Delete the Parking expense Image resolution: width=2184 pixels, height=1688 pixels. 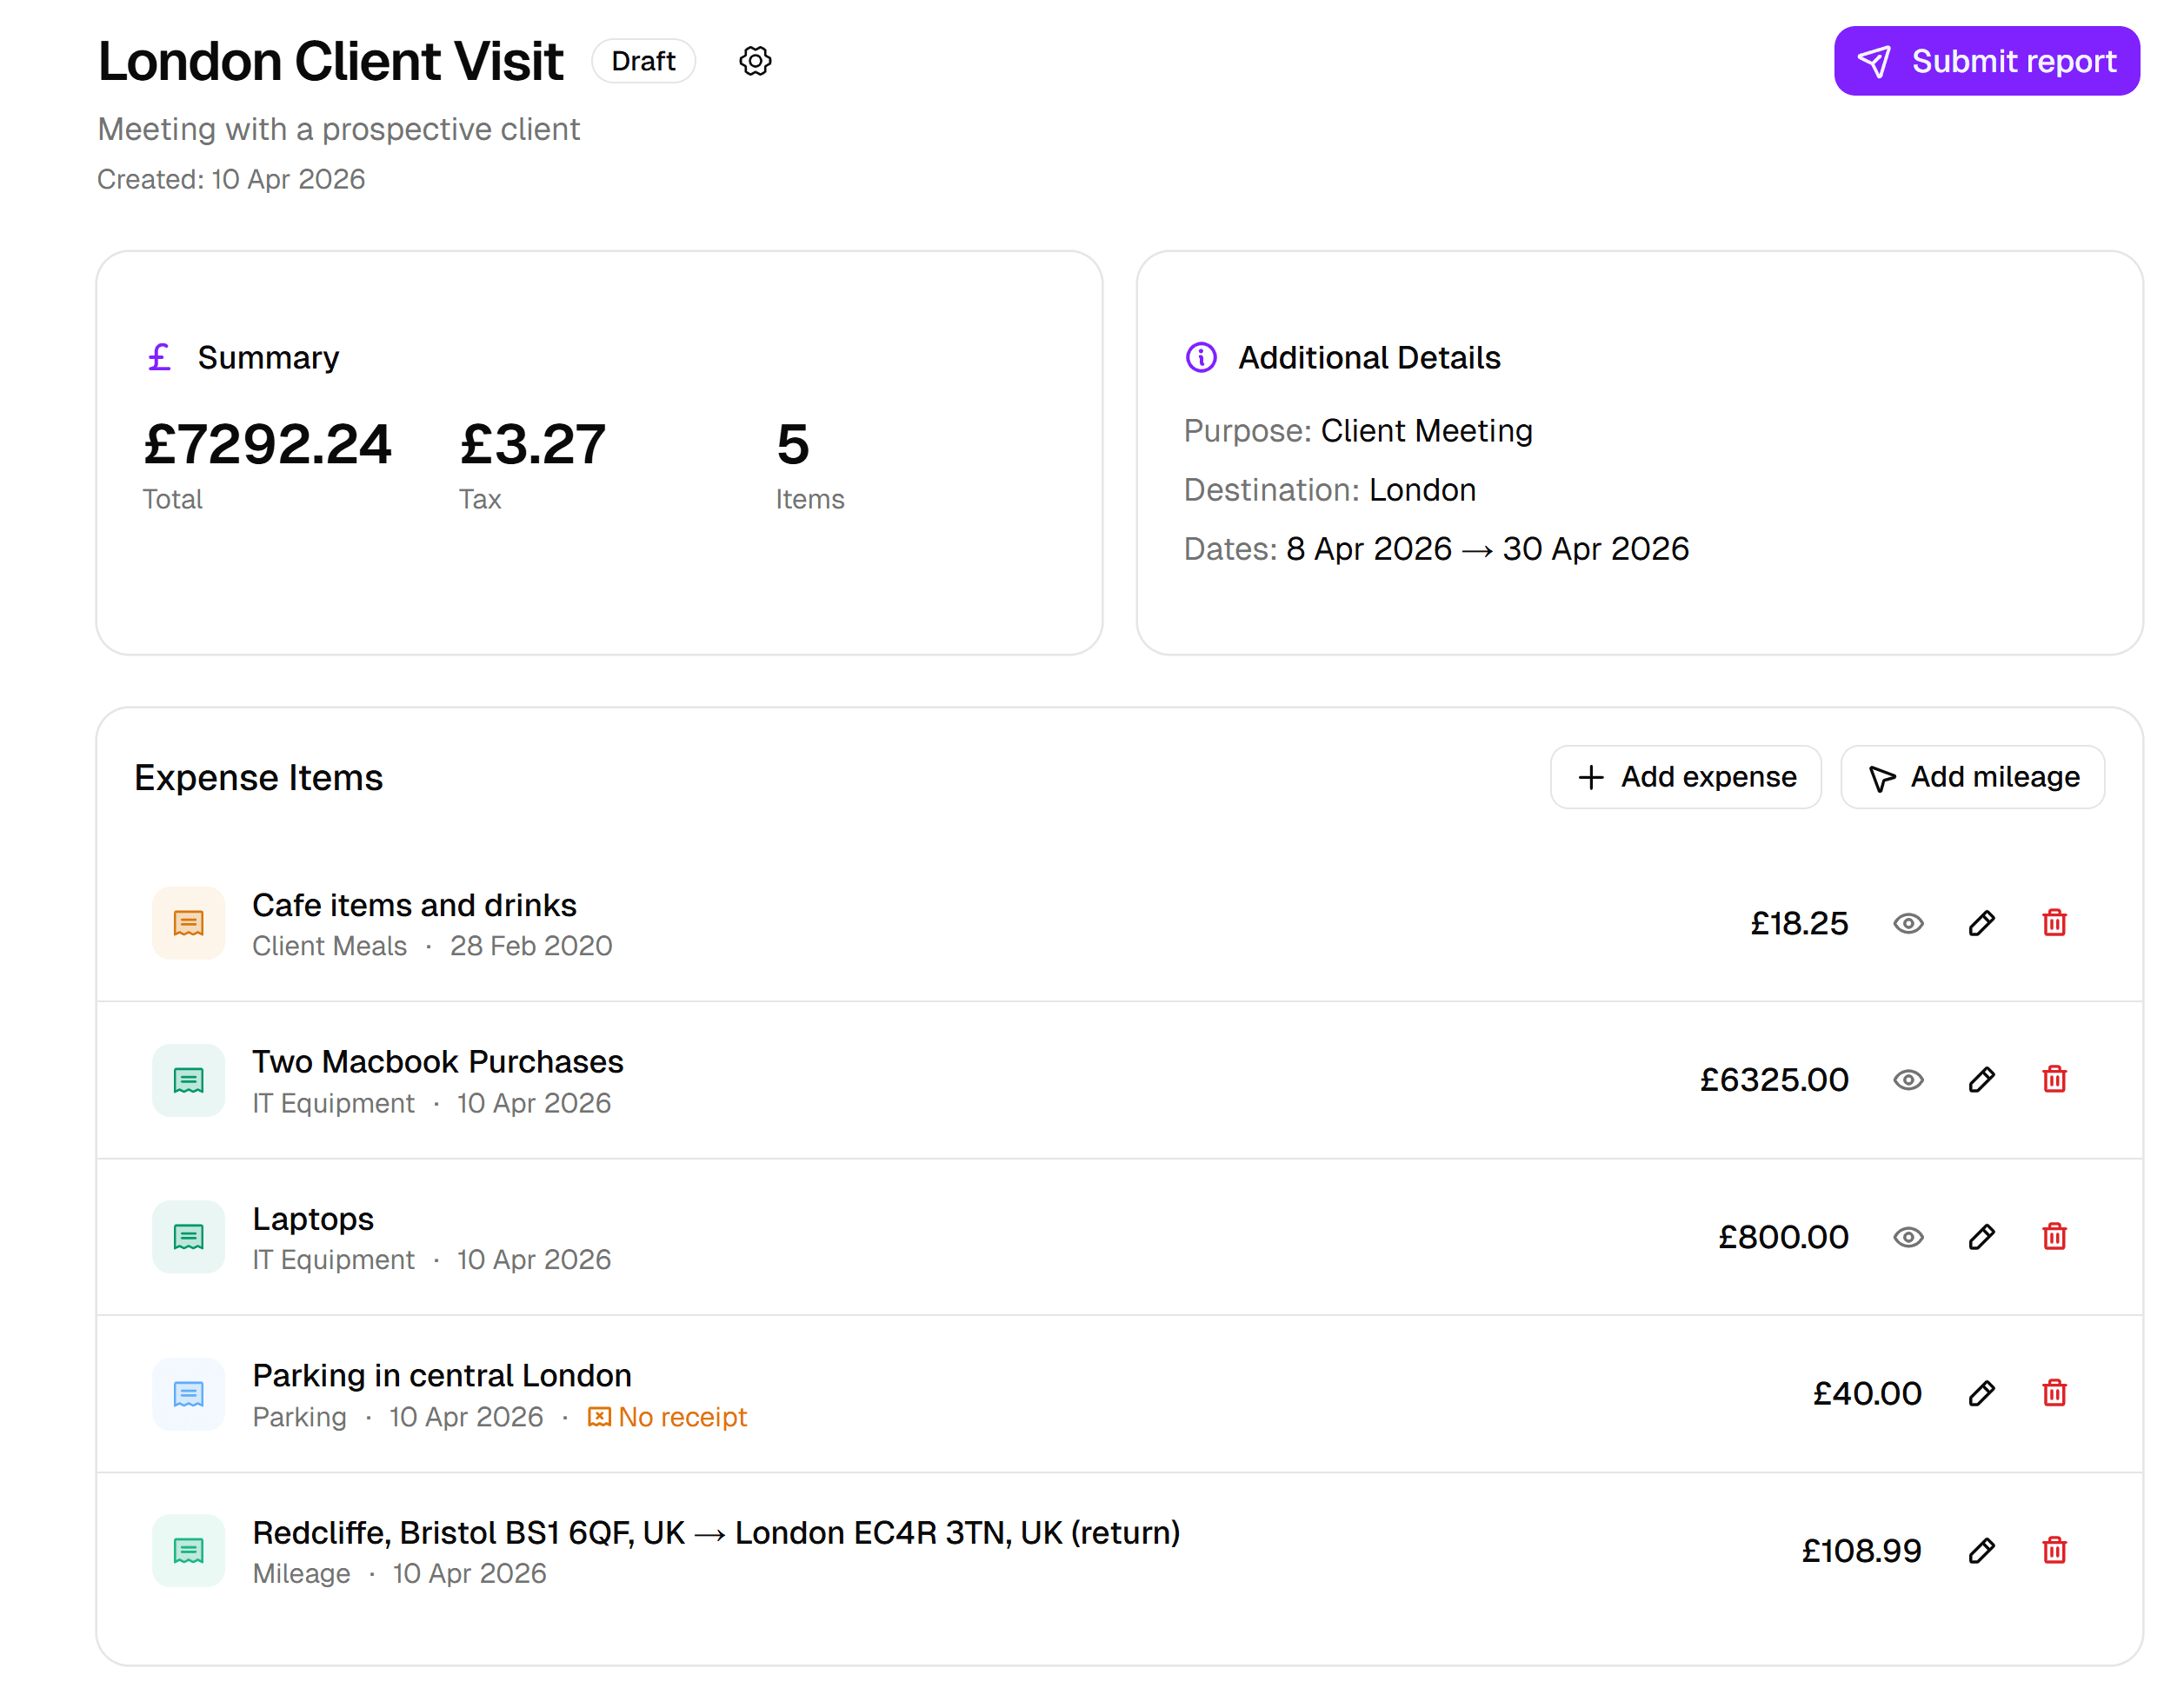(2054, 1393)
